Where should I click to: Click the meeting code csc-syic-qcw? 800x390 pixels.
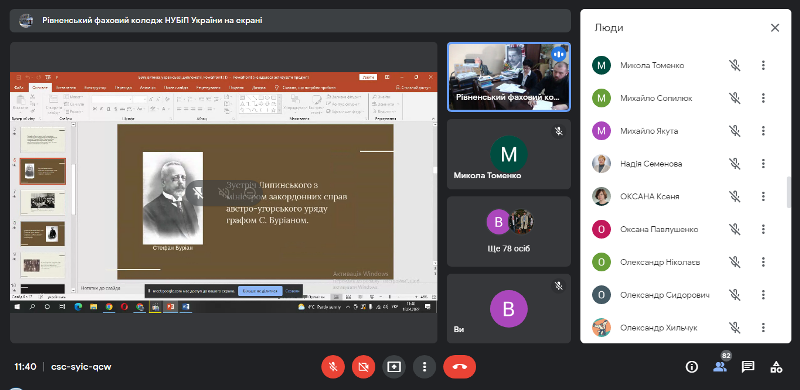pos(81,367)
